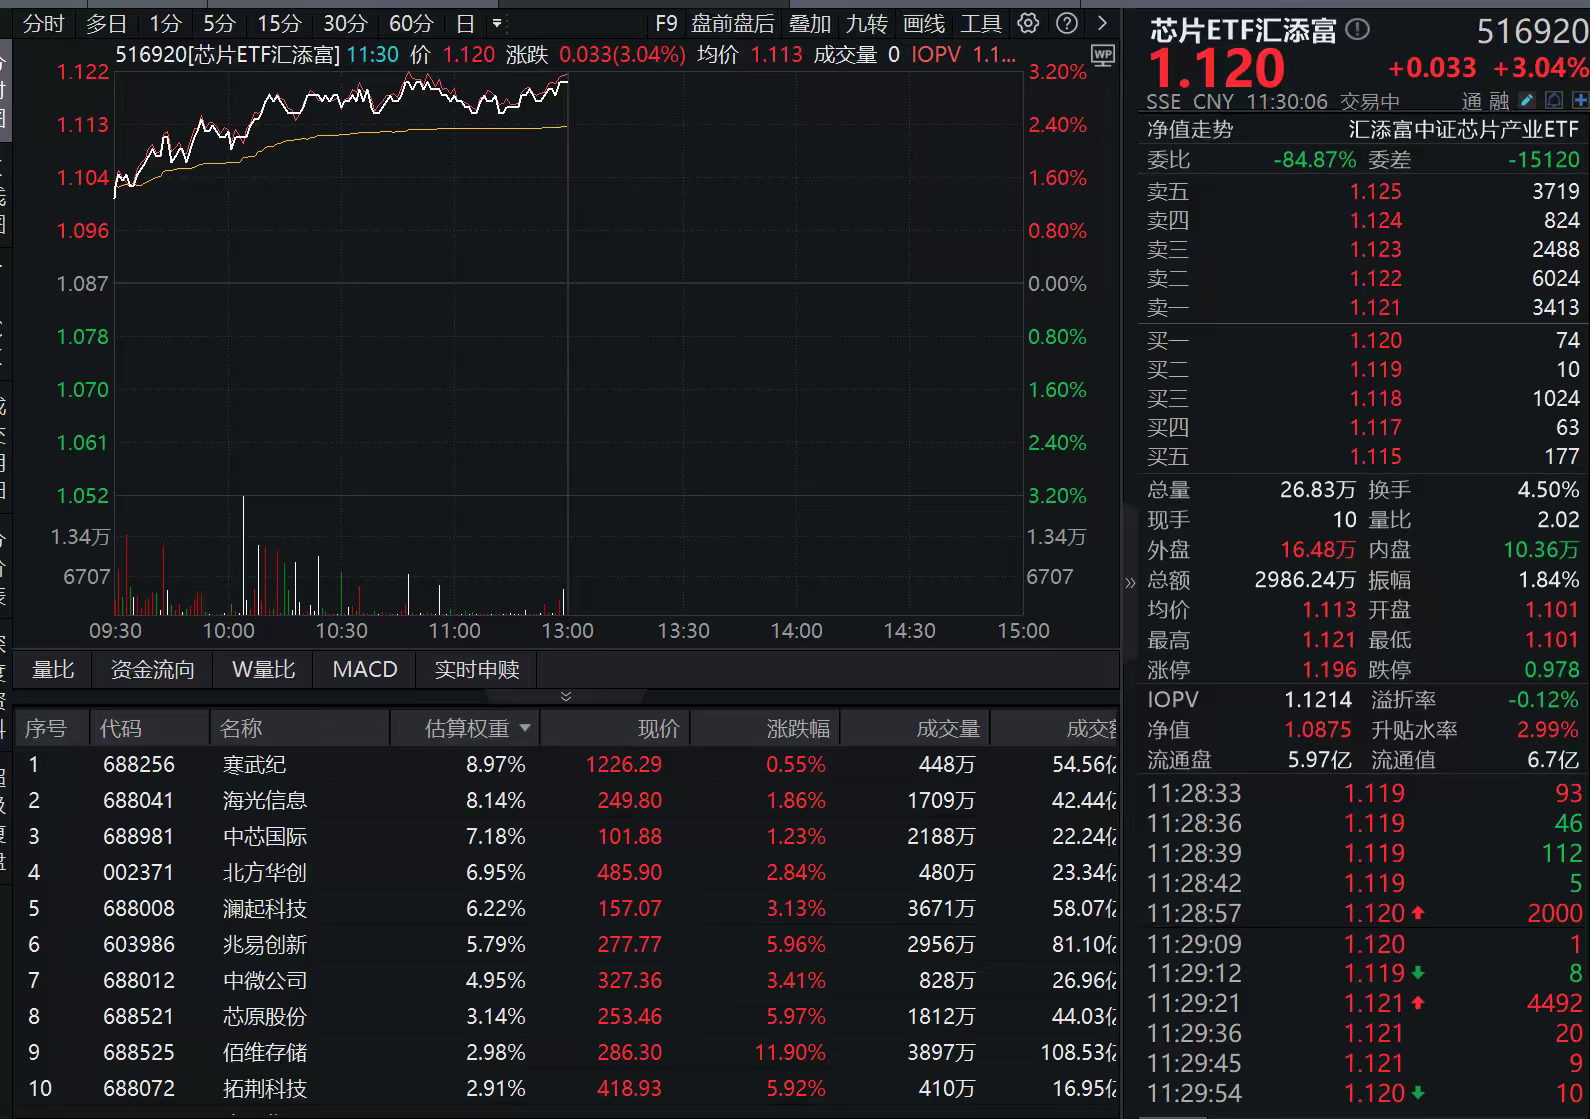Click the 11:29:21 trade tick row

pos(1364,1004)
